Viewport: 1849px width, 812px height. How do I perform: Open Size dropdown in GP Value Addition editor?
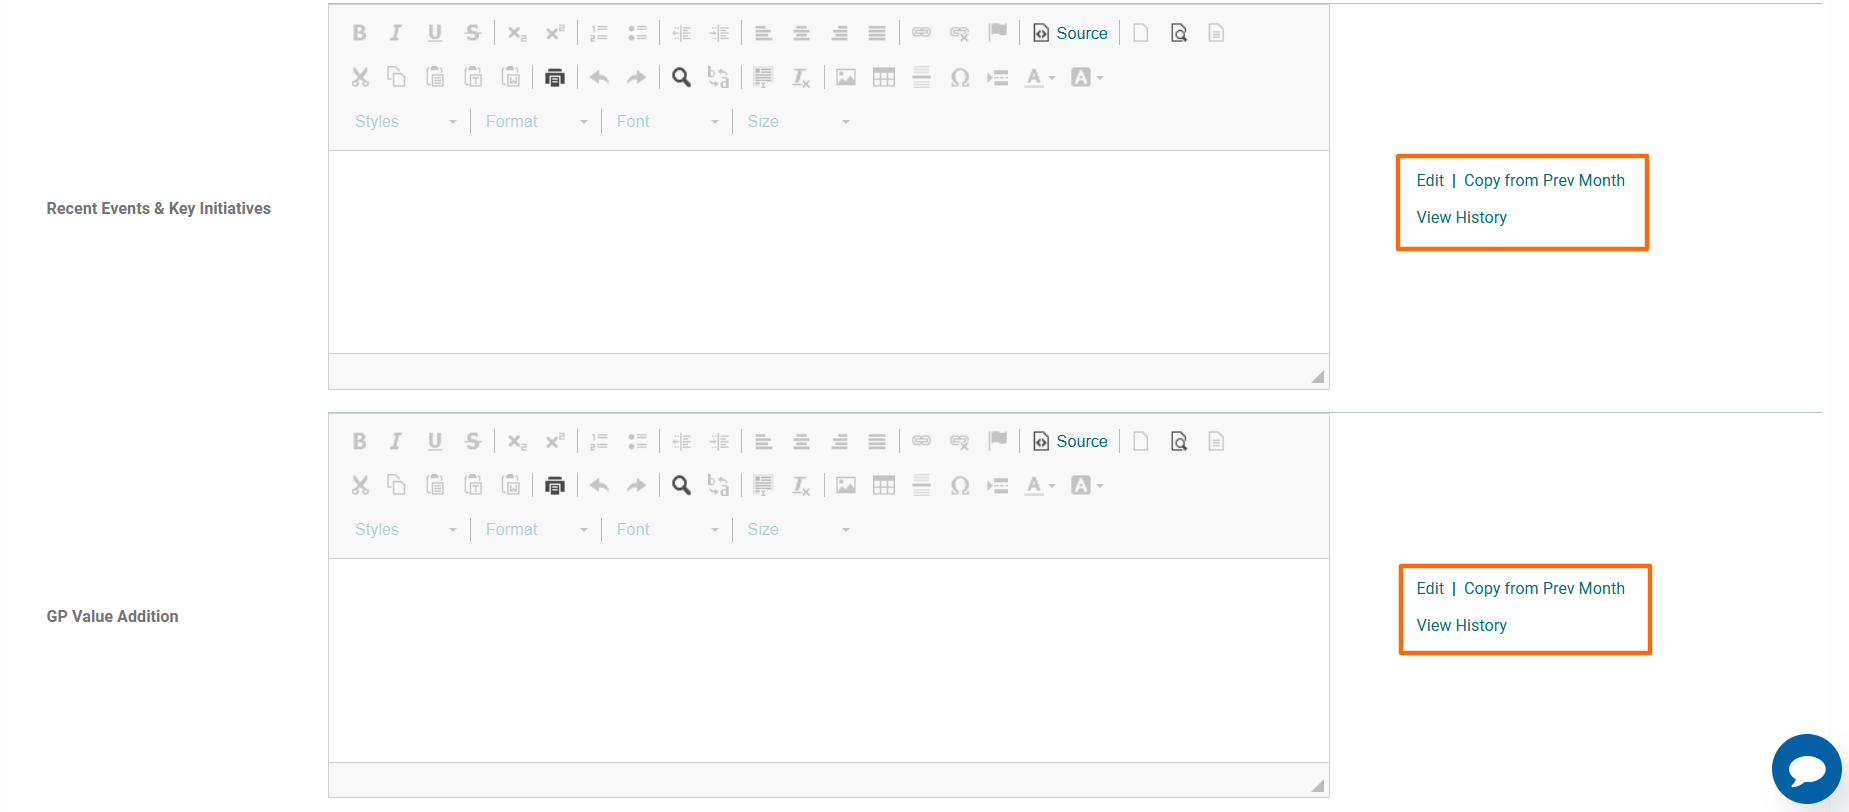(798, 529)
